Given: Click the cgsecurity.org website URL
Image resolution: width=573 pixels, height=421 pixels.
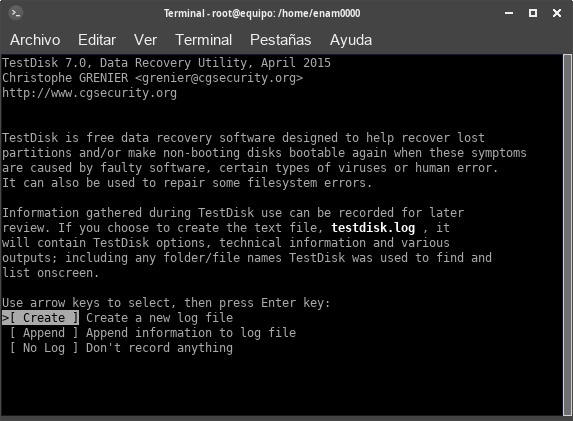Looking at the screenshot, I should 90,93.
